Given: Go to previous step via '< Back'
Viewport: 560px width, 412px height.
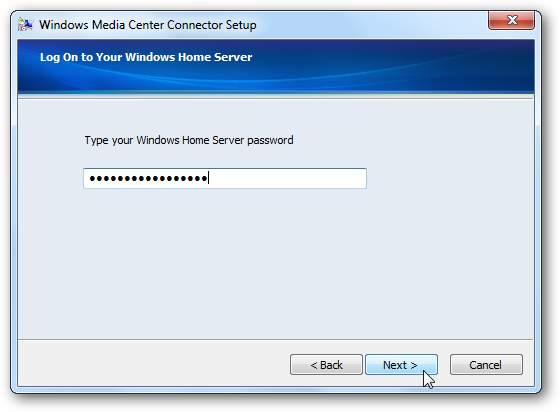Looking at the screenshot, I should tap(326, 365).
